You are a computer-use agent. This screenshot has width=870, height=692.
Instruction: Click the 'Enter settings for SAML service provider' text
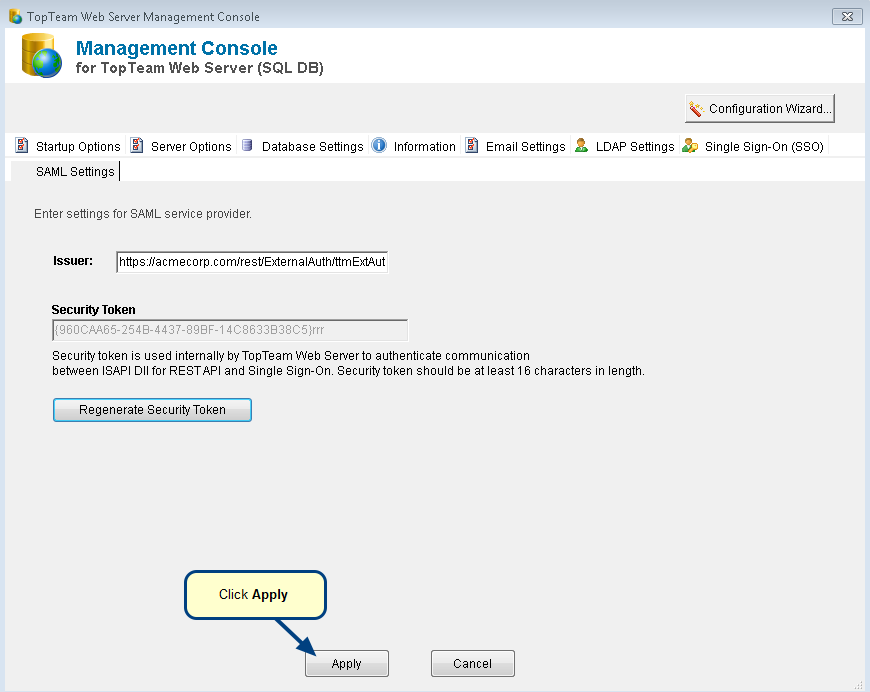(x=143, y=214)
